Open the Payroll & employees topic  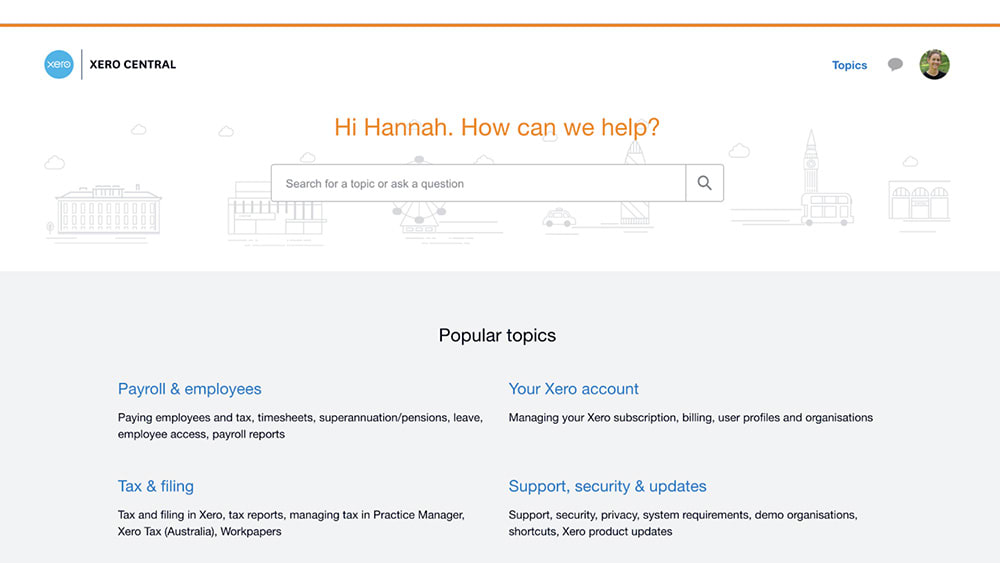point(189,389)
